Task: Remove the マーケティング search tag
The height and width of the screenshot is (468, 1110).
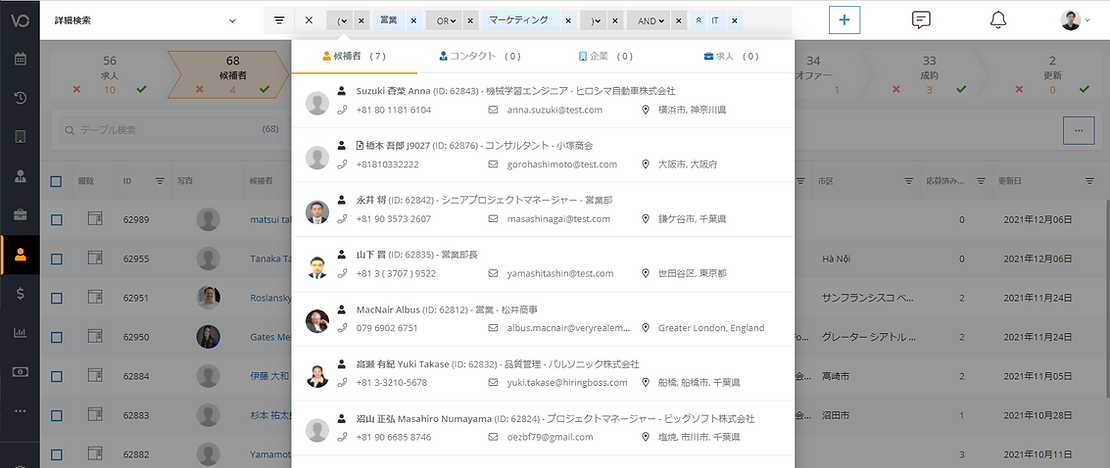Action: click(568, 20)
